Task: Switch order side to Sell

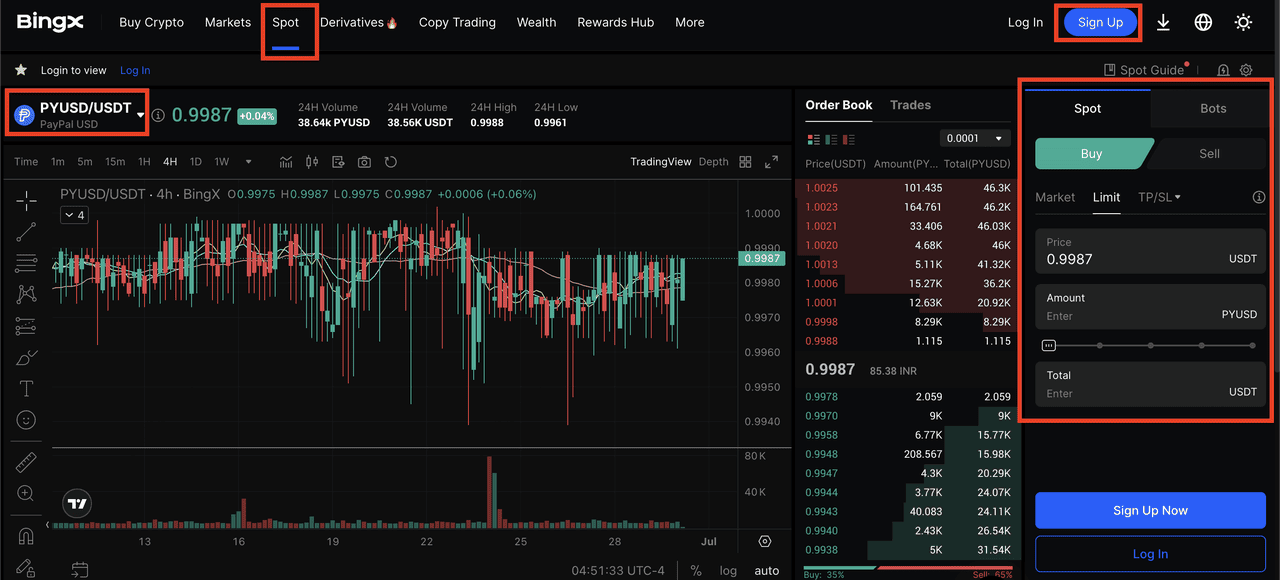Action: (x=1209, y=153)
